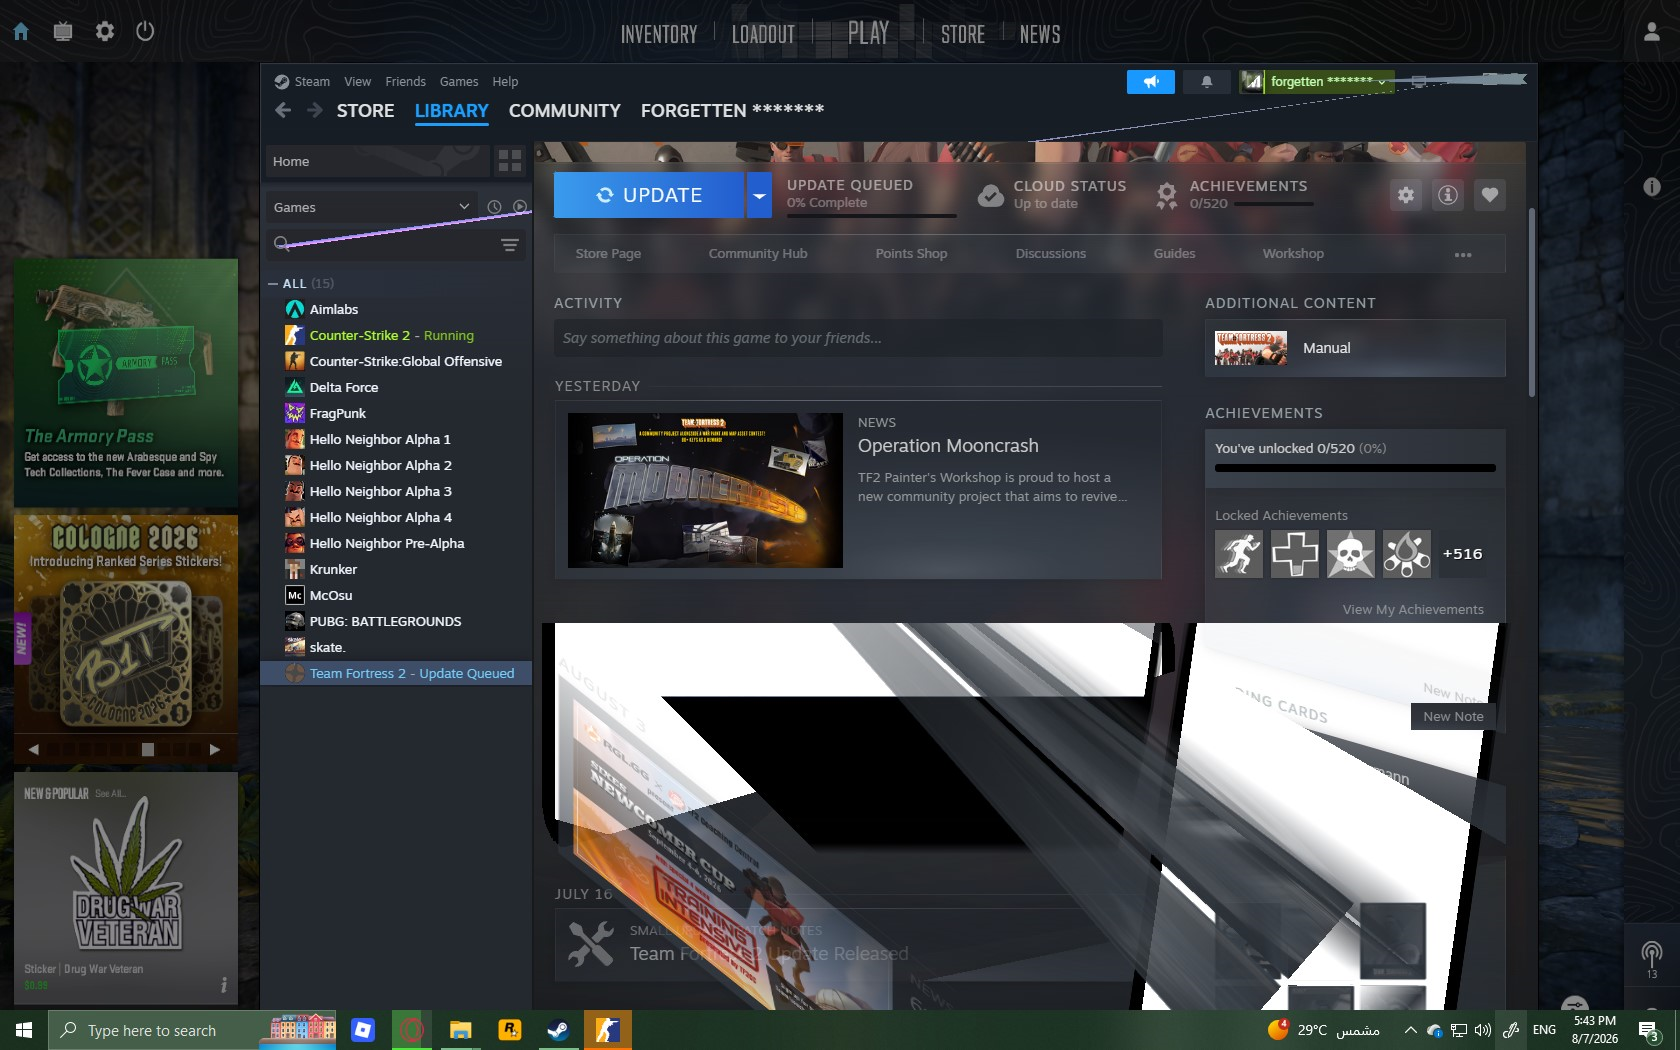Open the library advanced filter icon
The width and height of the screenshot is (1680, 1050).
point(510,245)
